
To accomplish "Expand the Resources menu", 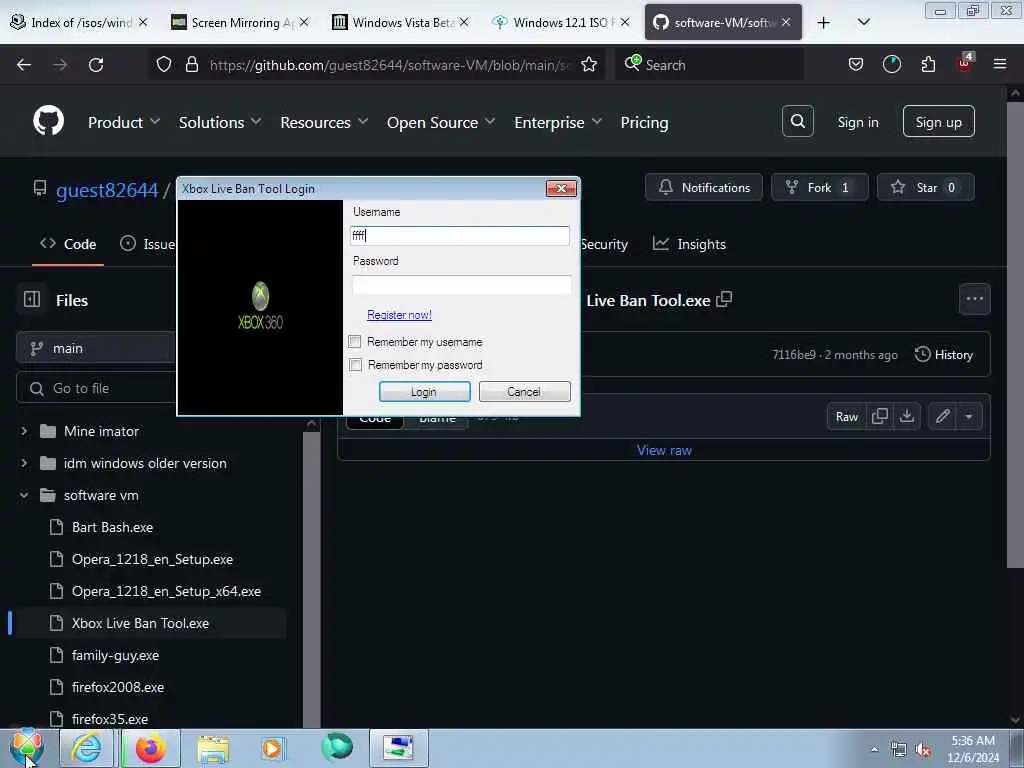I will click(324, 122).
